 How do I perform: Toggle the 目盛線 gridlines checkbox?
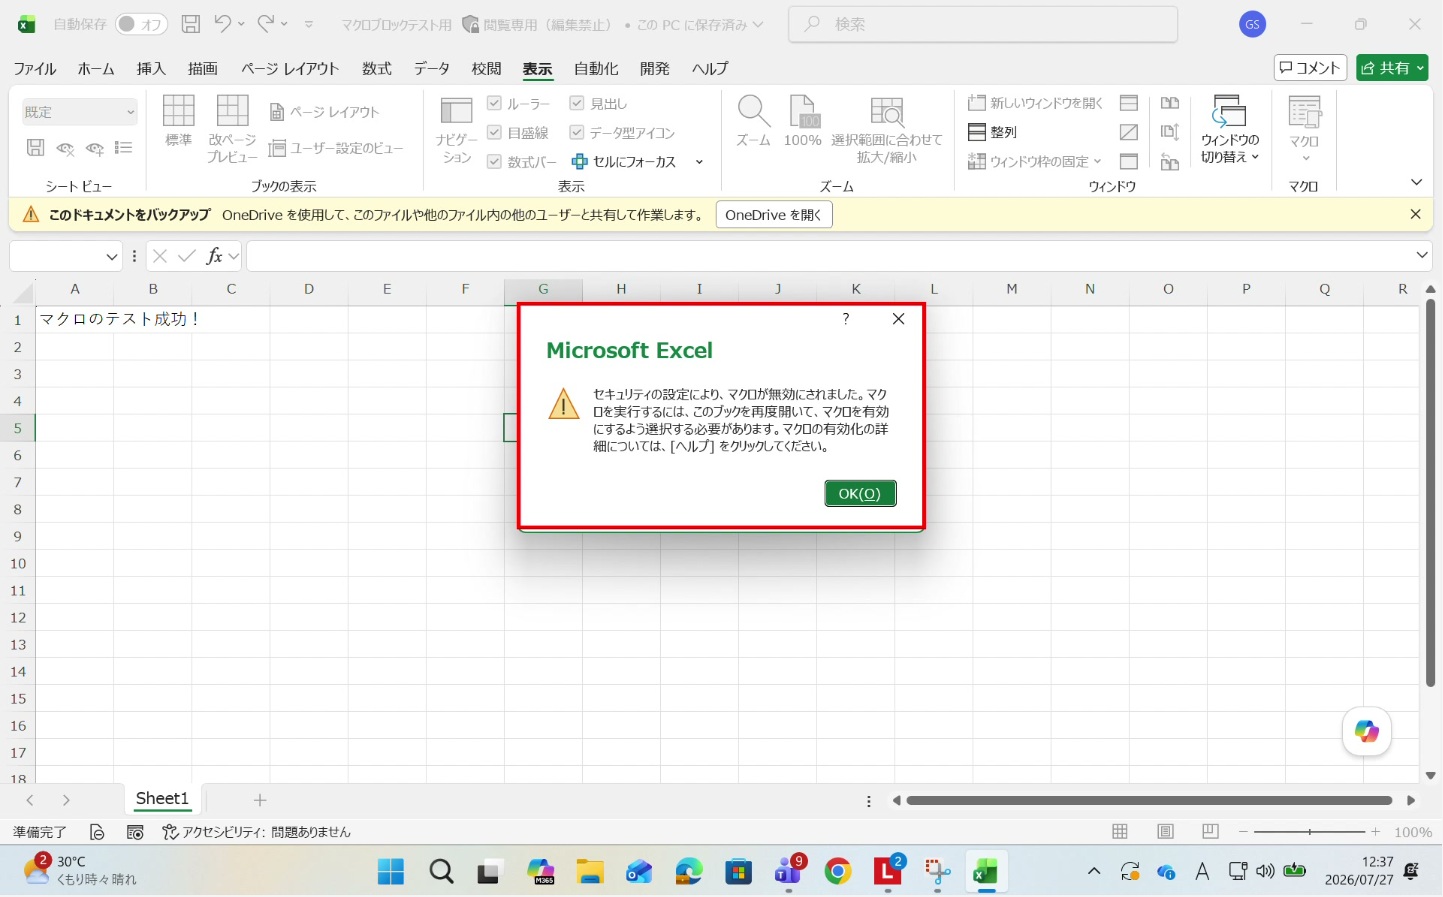pos(494,132)
